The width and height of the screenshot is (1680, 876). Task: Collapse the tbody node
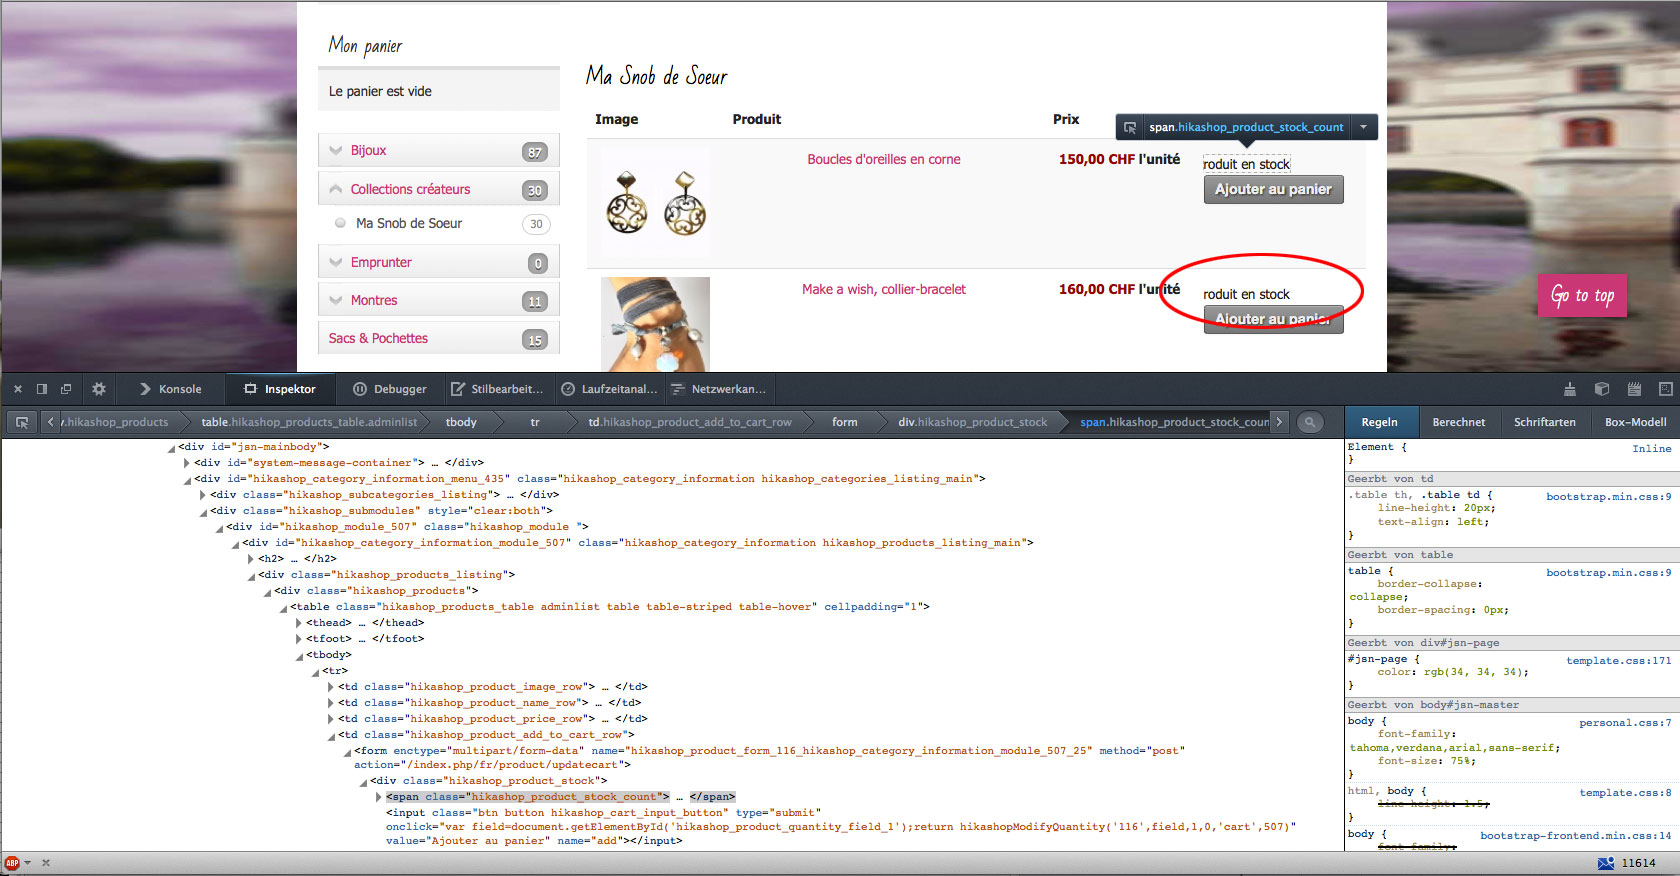click(299, 656)
